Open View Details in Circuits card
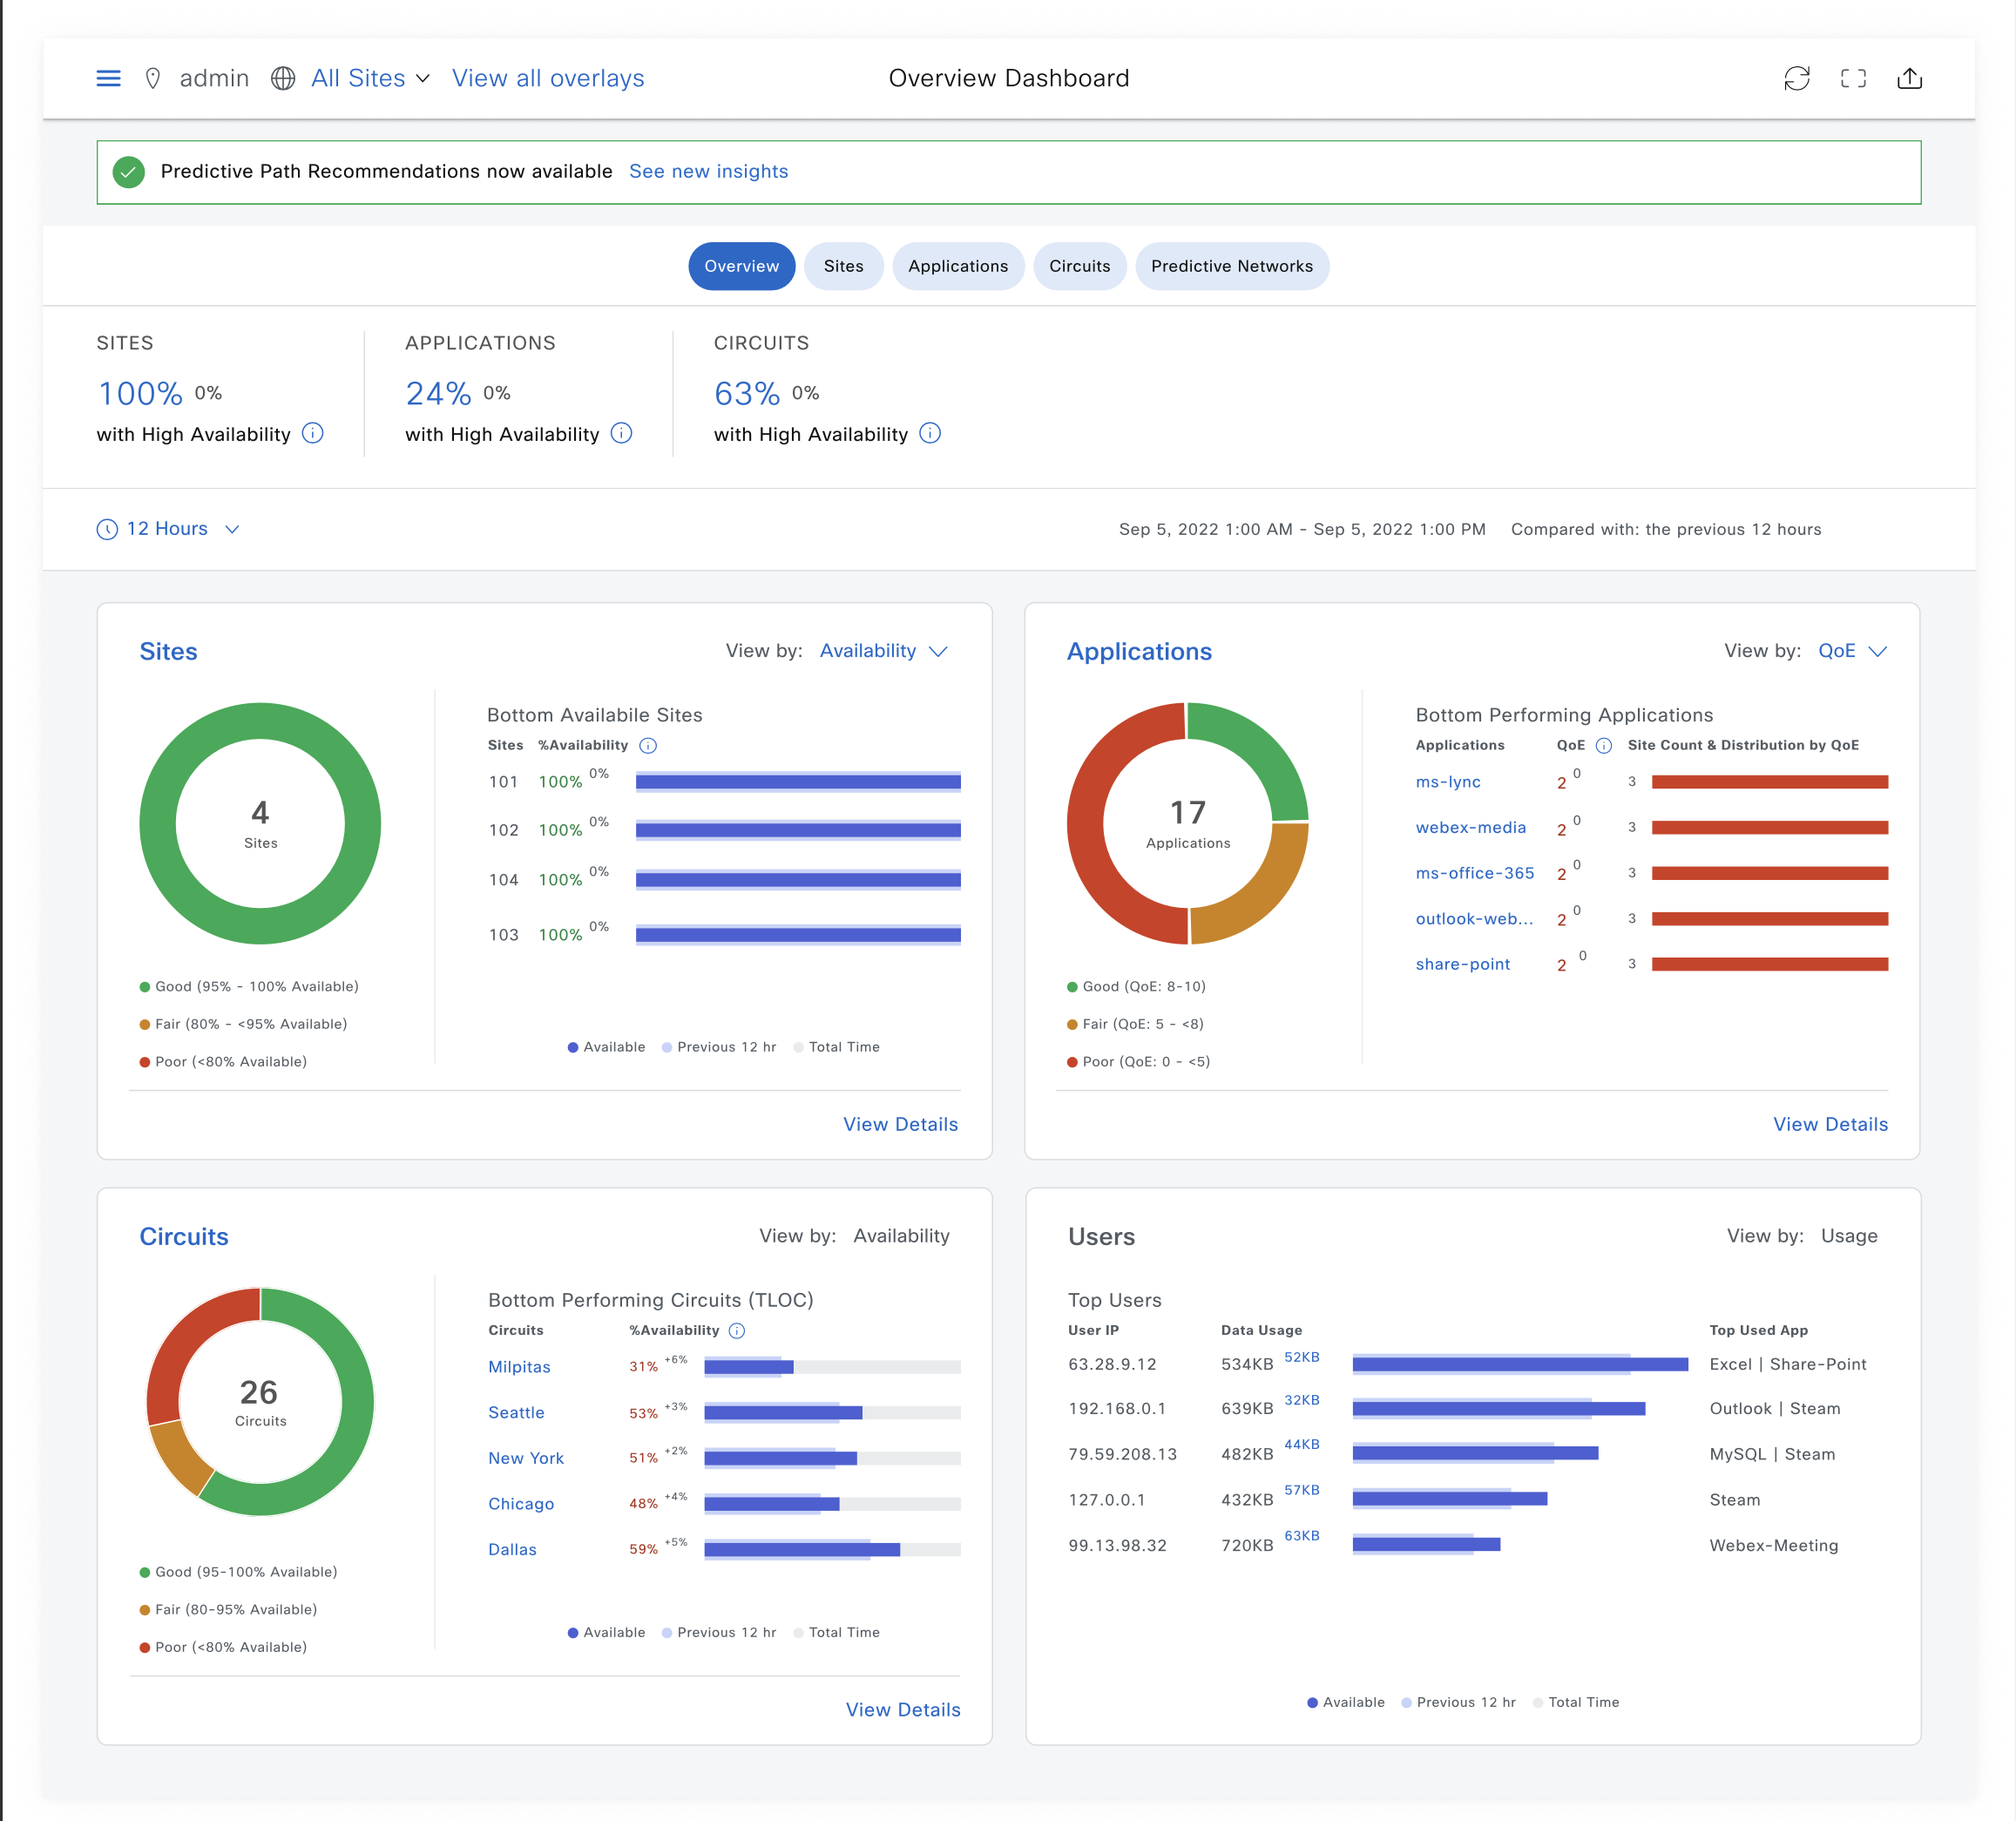2016x1821 pixels. pyautogui.click(x=902, y=1709)
